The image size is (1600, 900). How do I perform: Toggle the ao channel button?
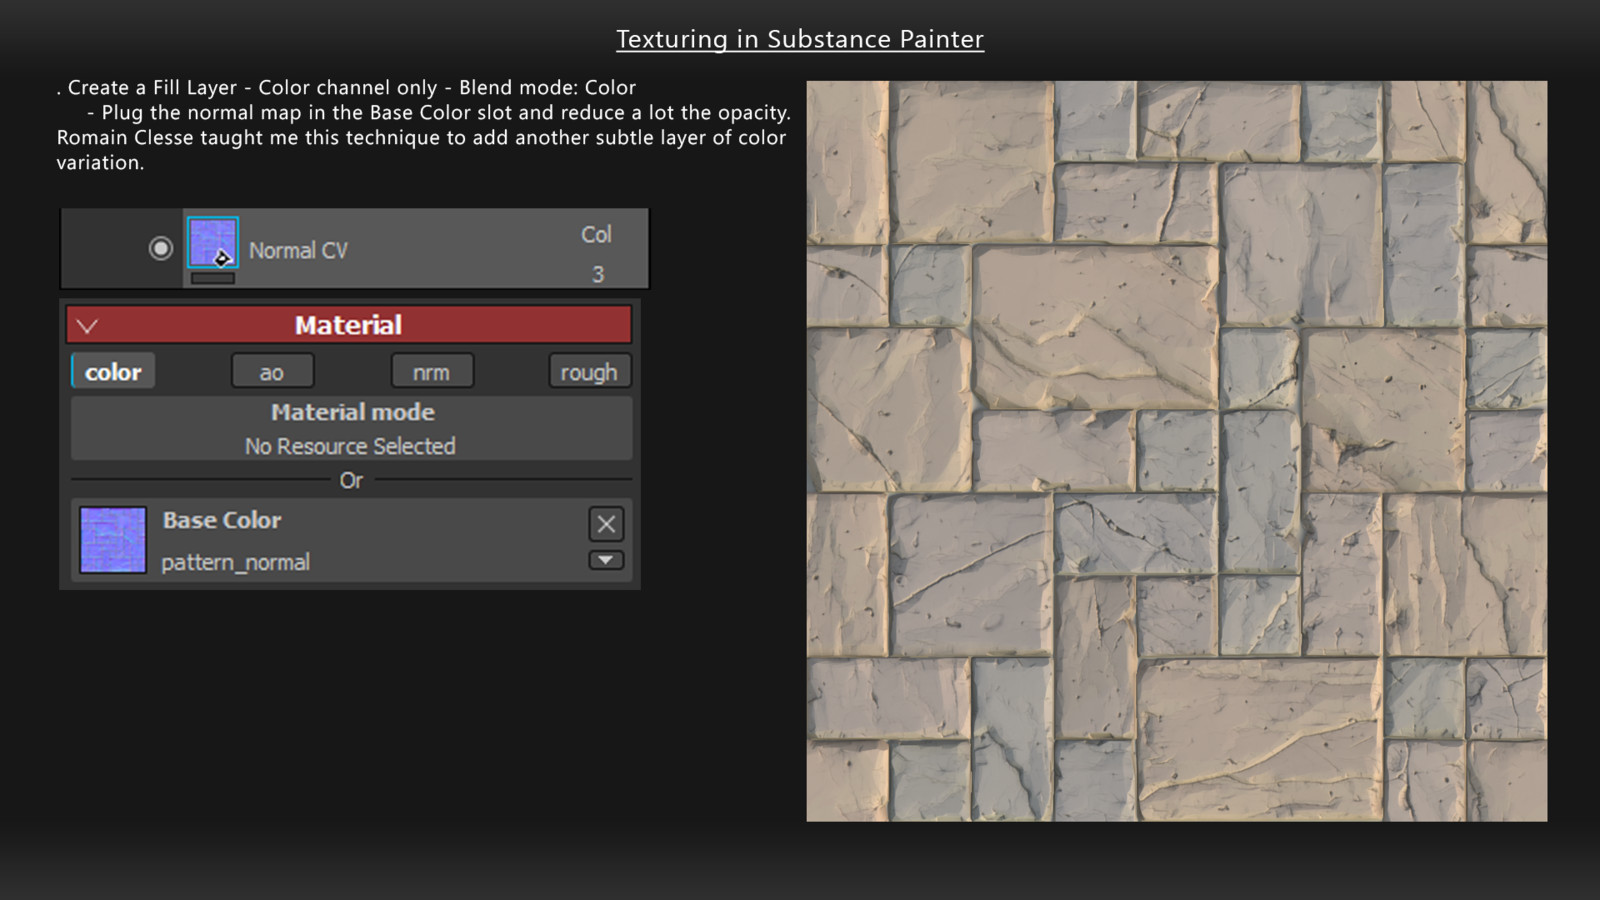pyautogui.click(x=272, y=372)
